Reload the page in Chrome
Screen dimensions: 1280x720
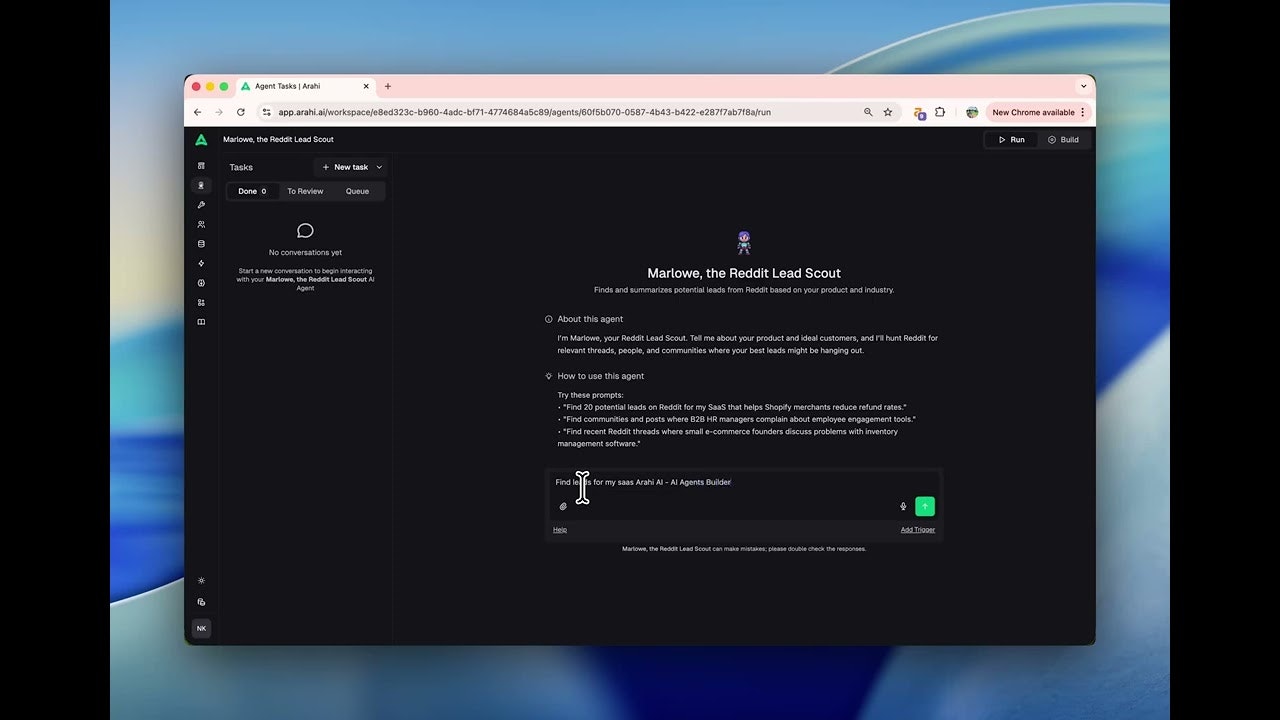click(241, 112)
